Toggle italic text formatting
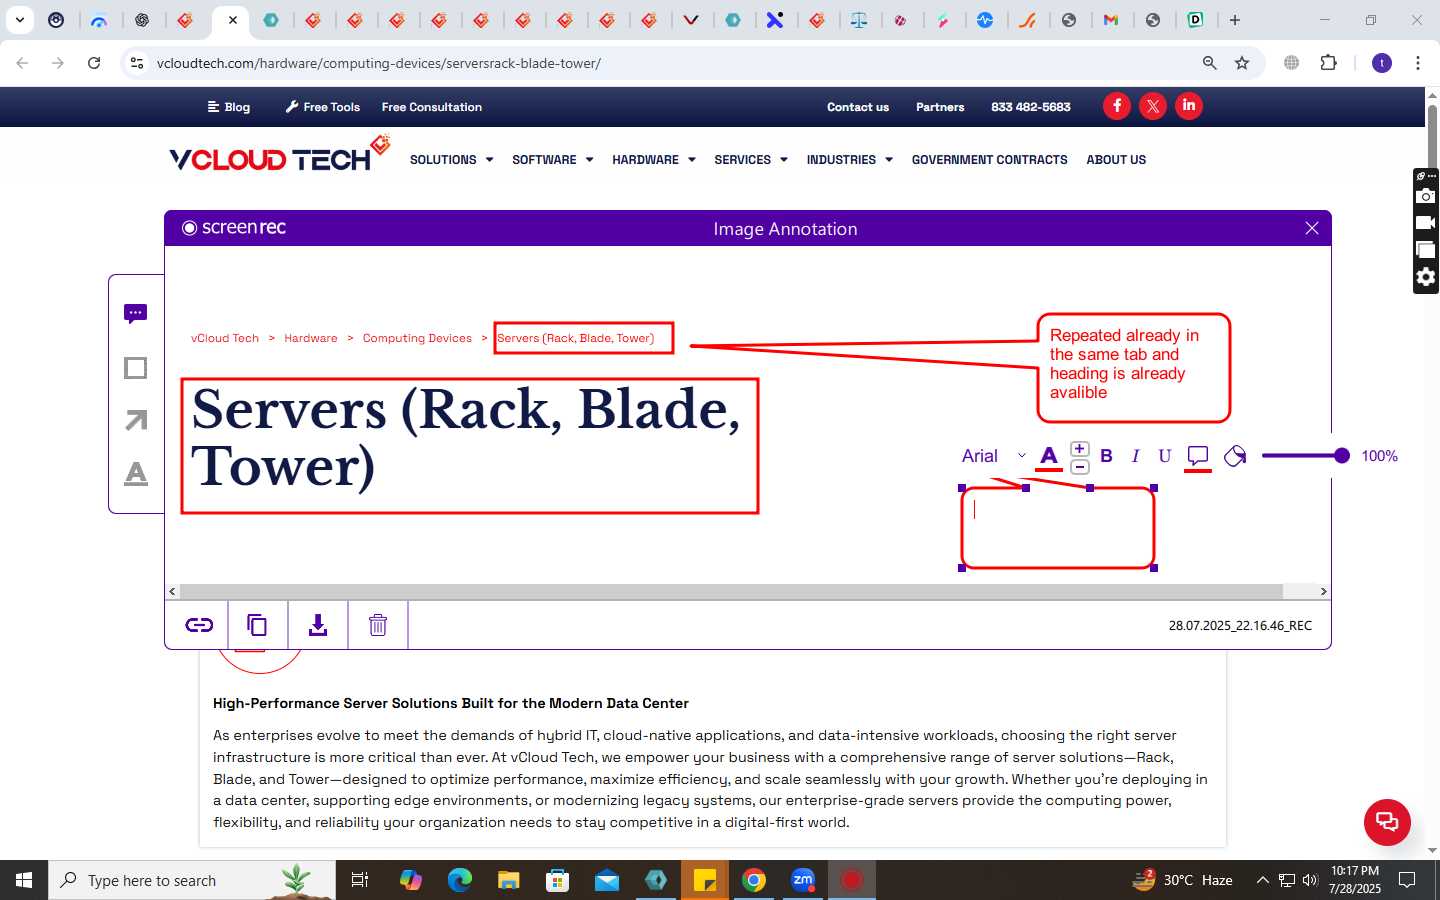The image size is (1440, 900). tap(1135, 456)
